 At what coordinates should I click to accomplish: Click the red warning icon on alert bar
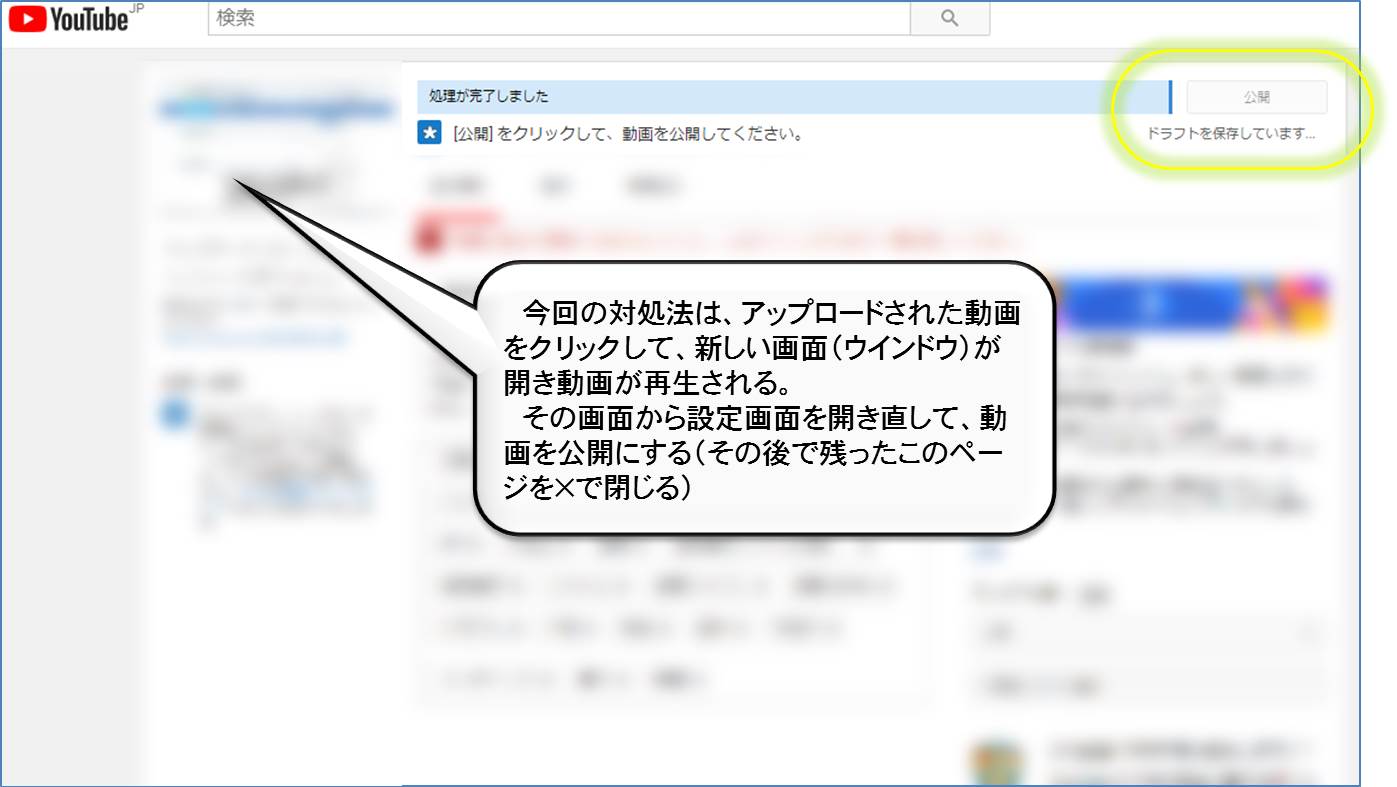[429, 238]
